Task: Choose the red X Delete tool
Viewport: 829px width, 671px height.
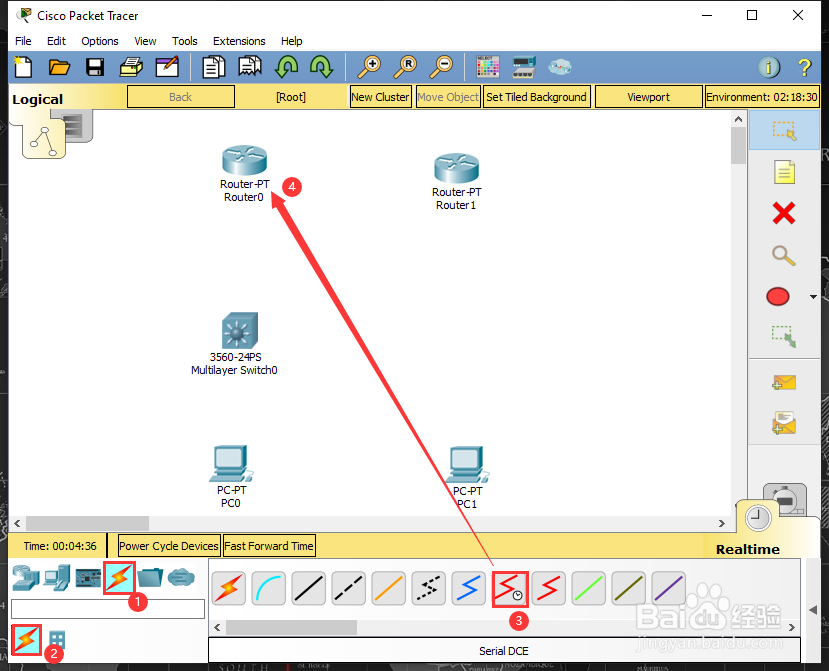Action: [x=784, y=214]
